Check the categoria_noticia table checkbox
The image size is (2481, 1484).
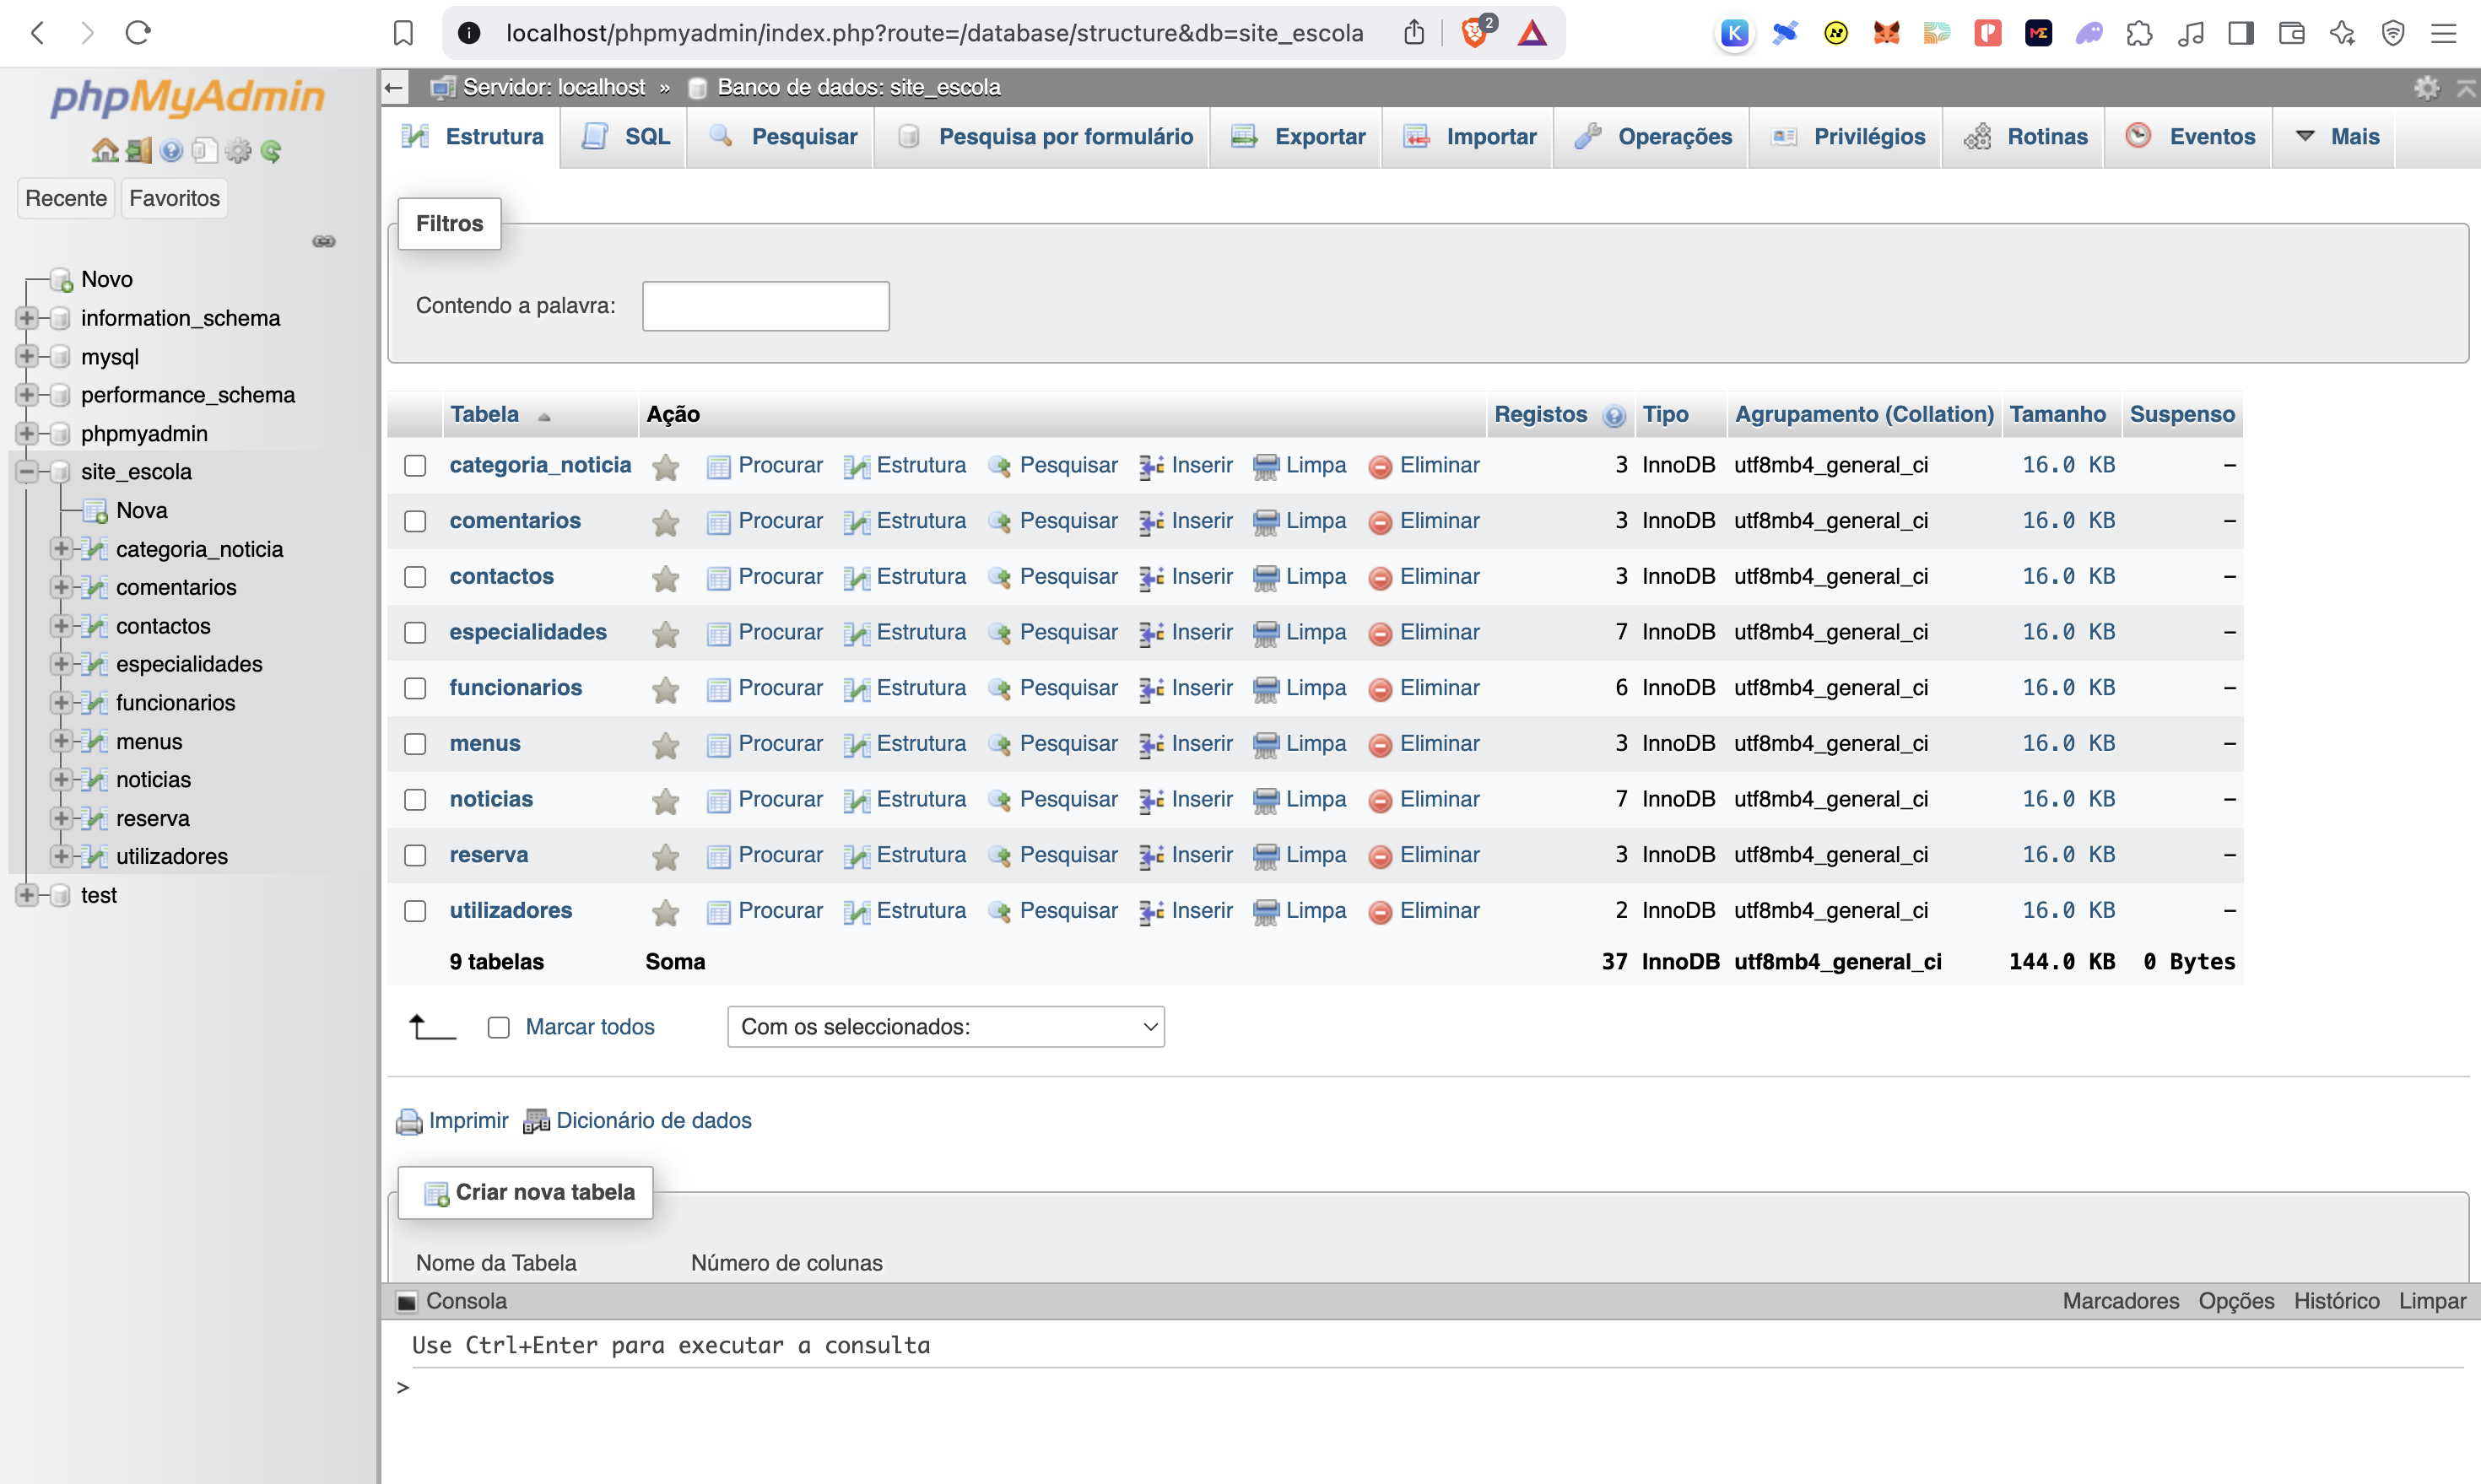click(x=415, y=466)
